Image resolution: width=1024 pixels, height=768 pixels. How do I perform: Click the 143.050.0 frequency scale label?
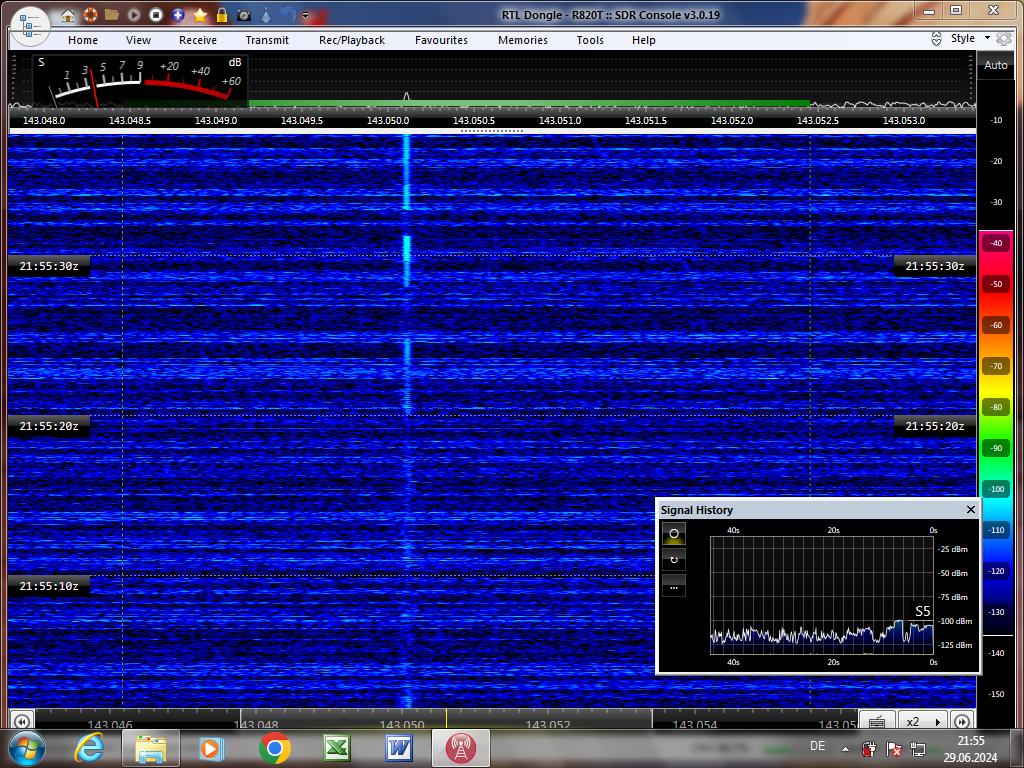(x=388, y=121)
